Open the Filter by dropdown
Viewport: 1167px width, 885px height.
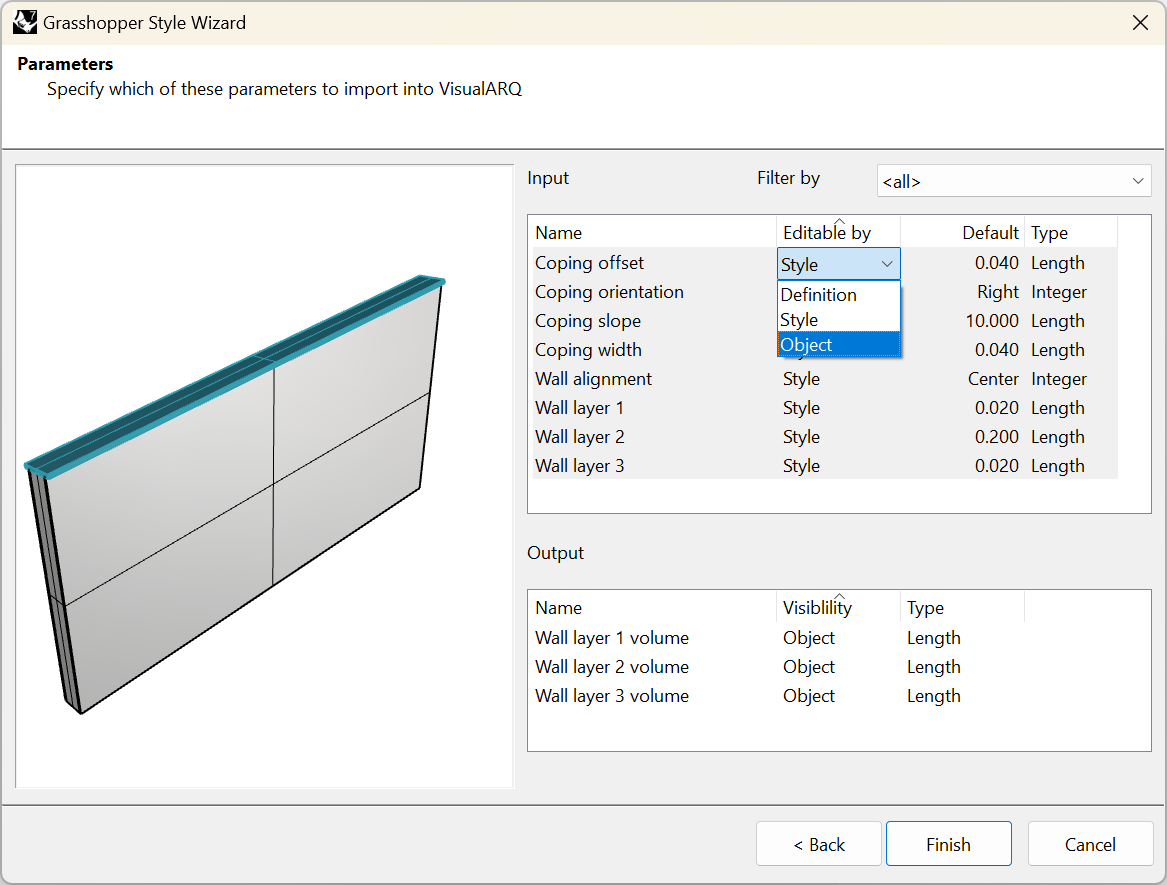coord(1014,181)
